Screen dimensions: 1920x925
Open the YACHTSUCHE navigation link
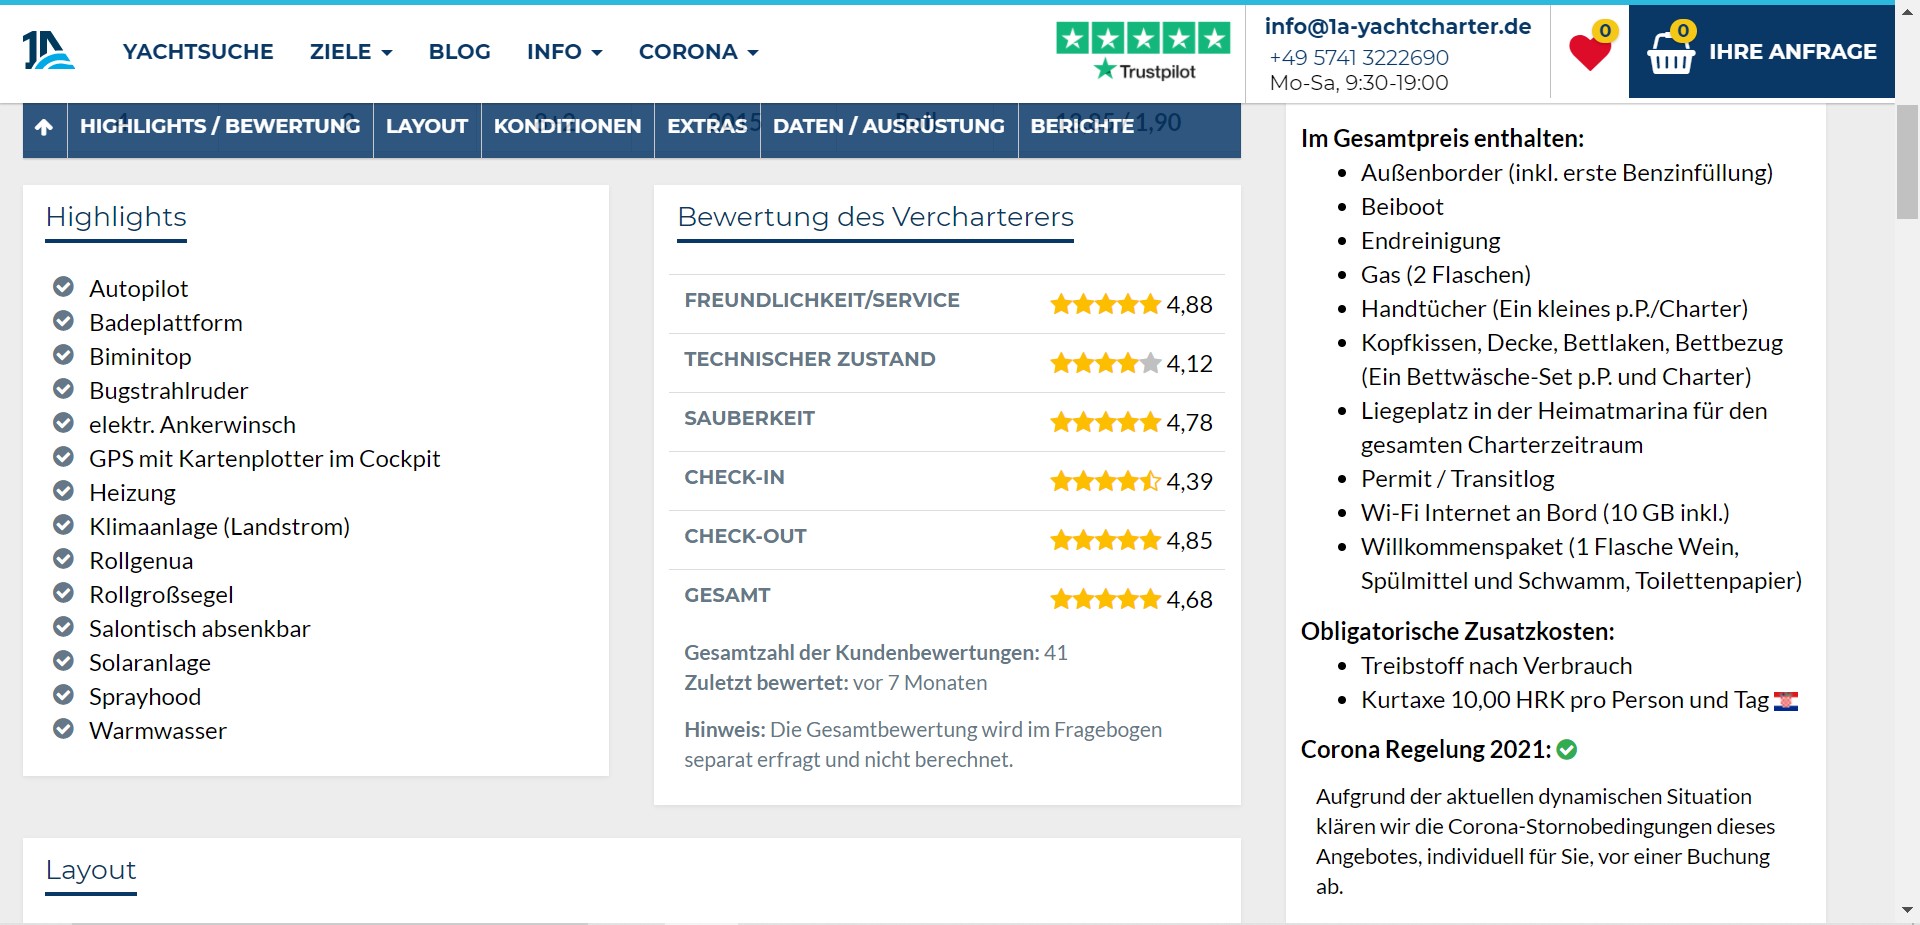coord(198,52)
